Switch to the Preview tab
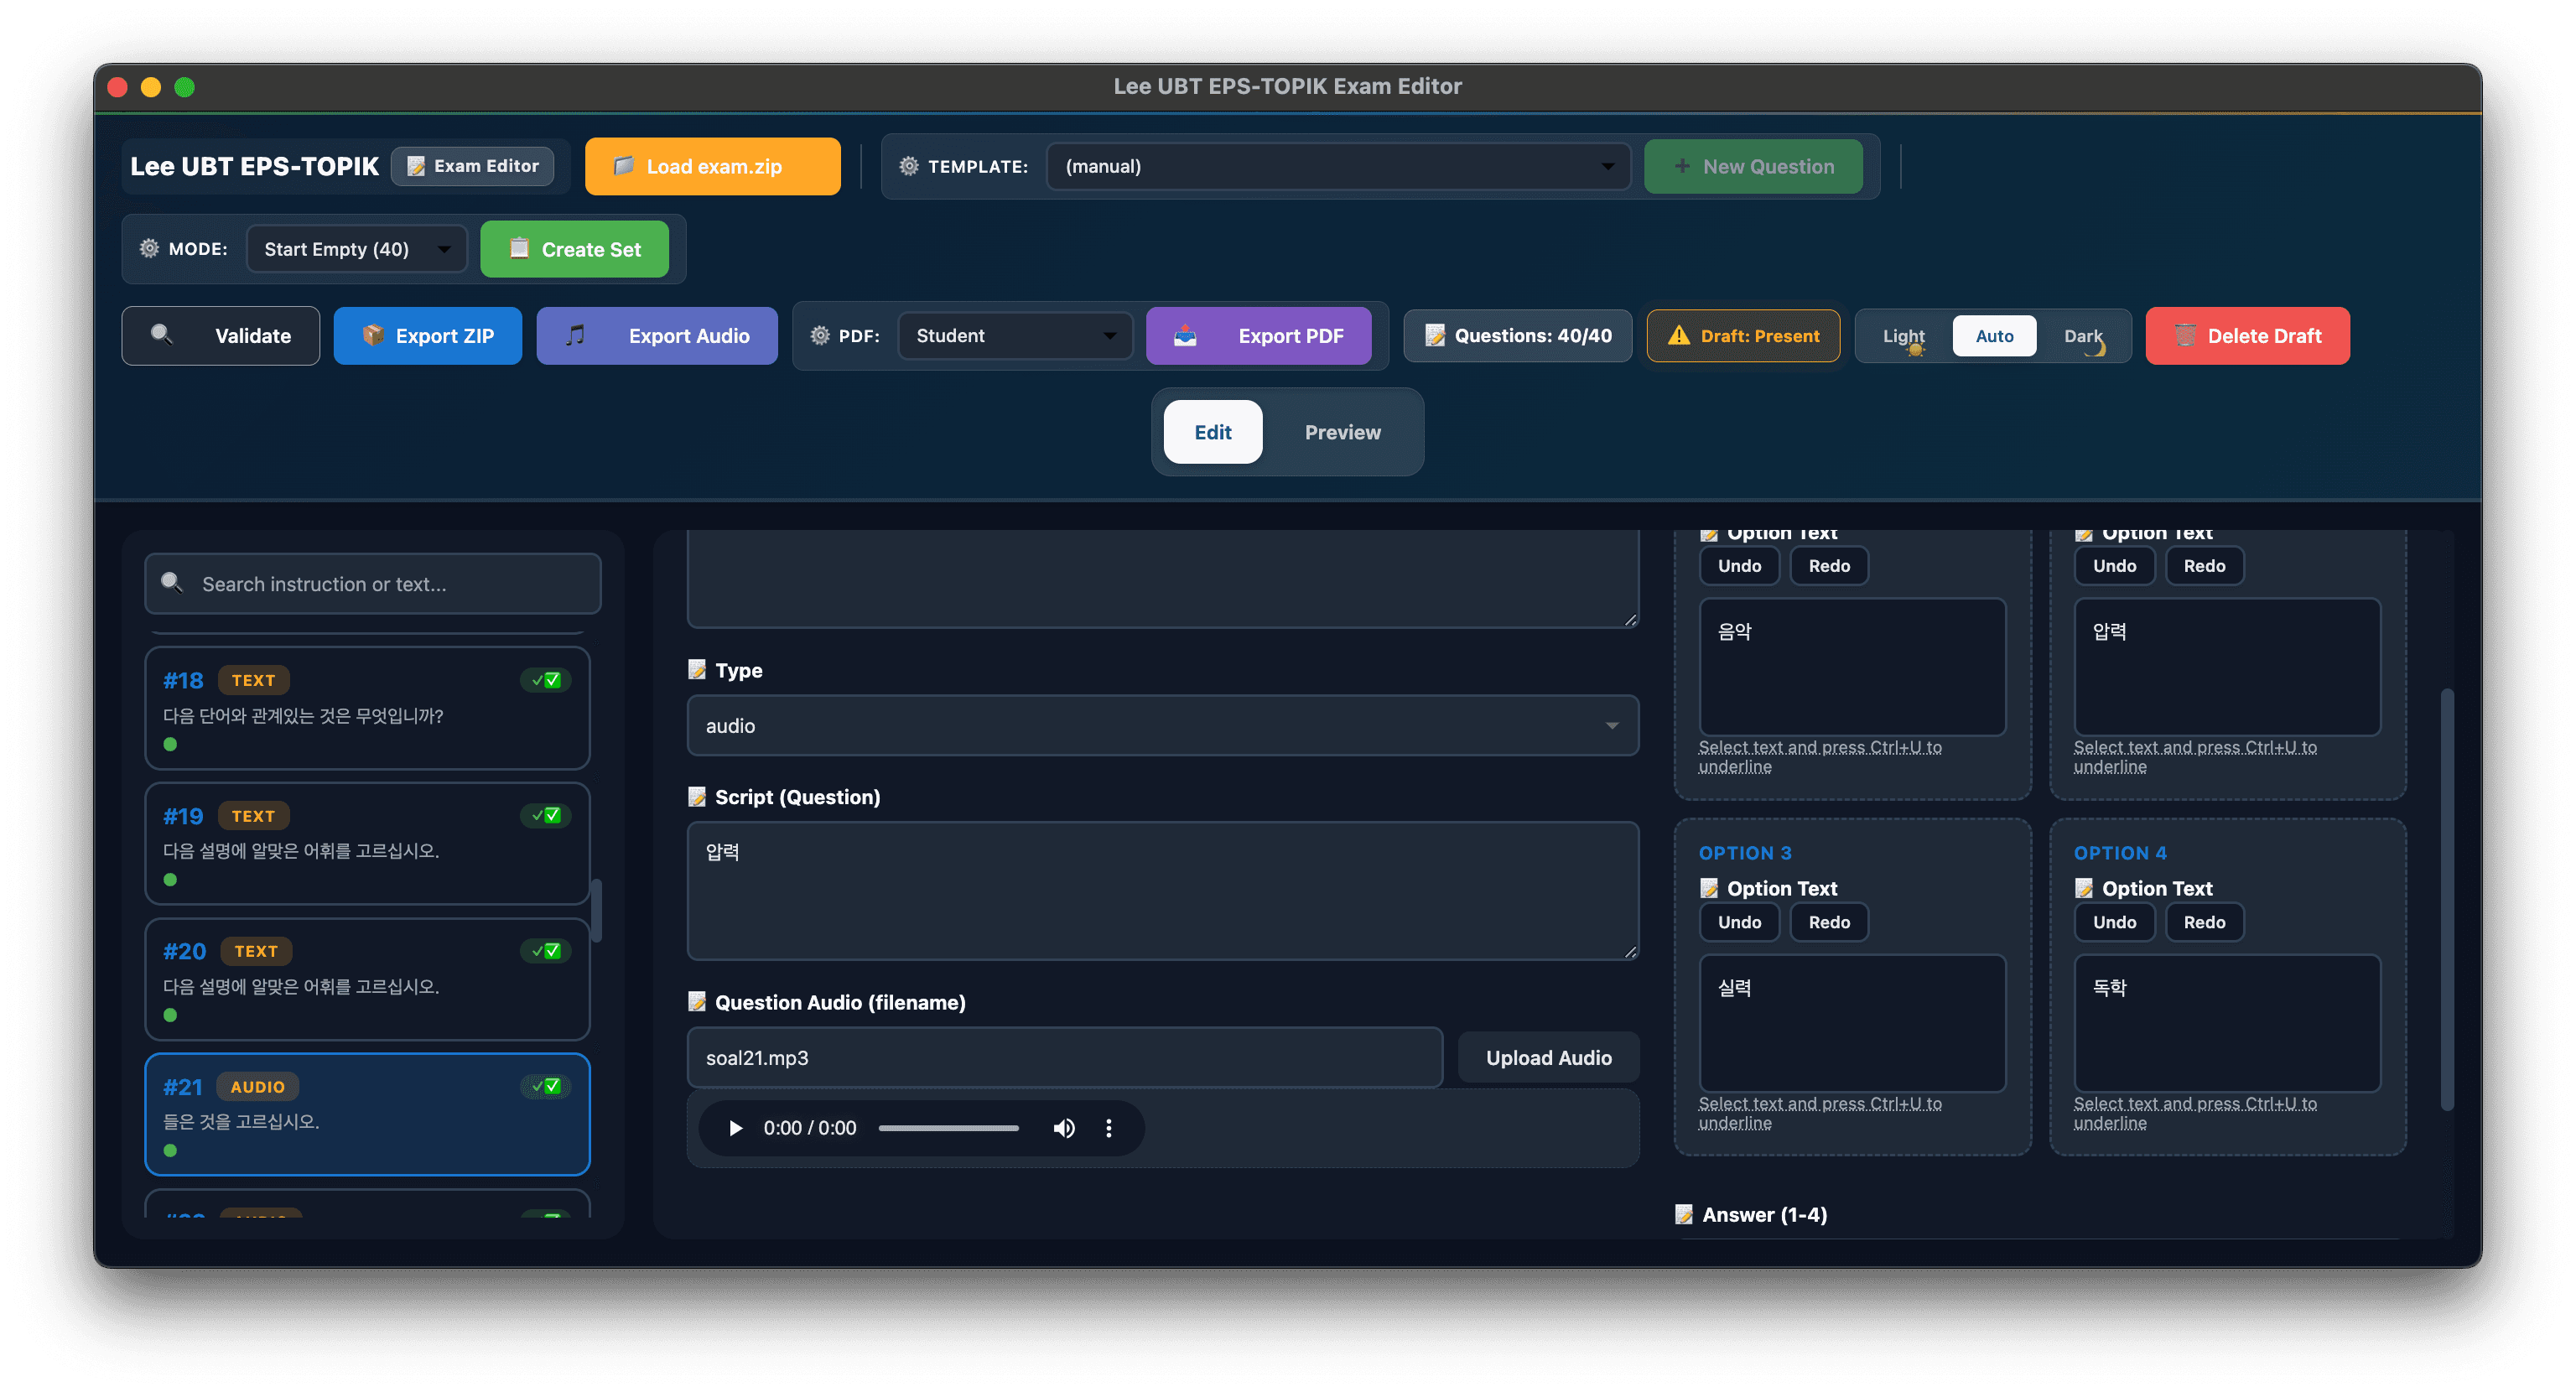 (x=1342, y=432)
